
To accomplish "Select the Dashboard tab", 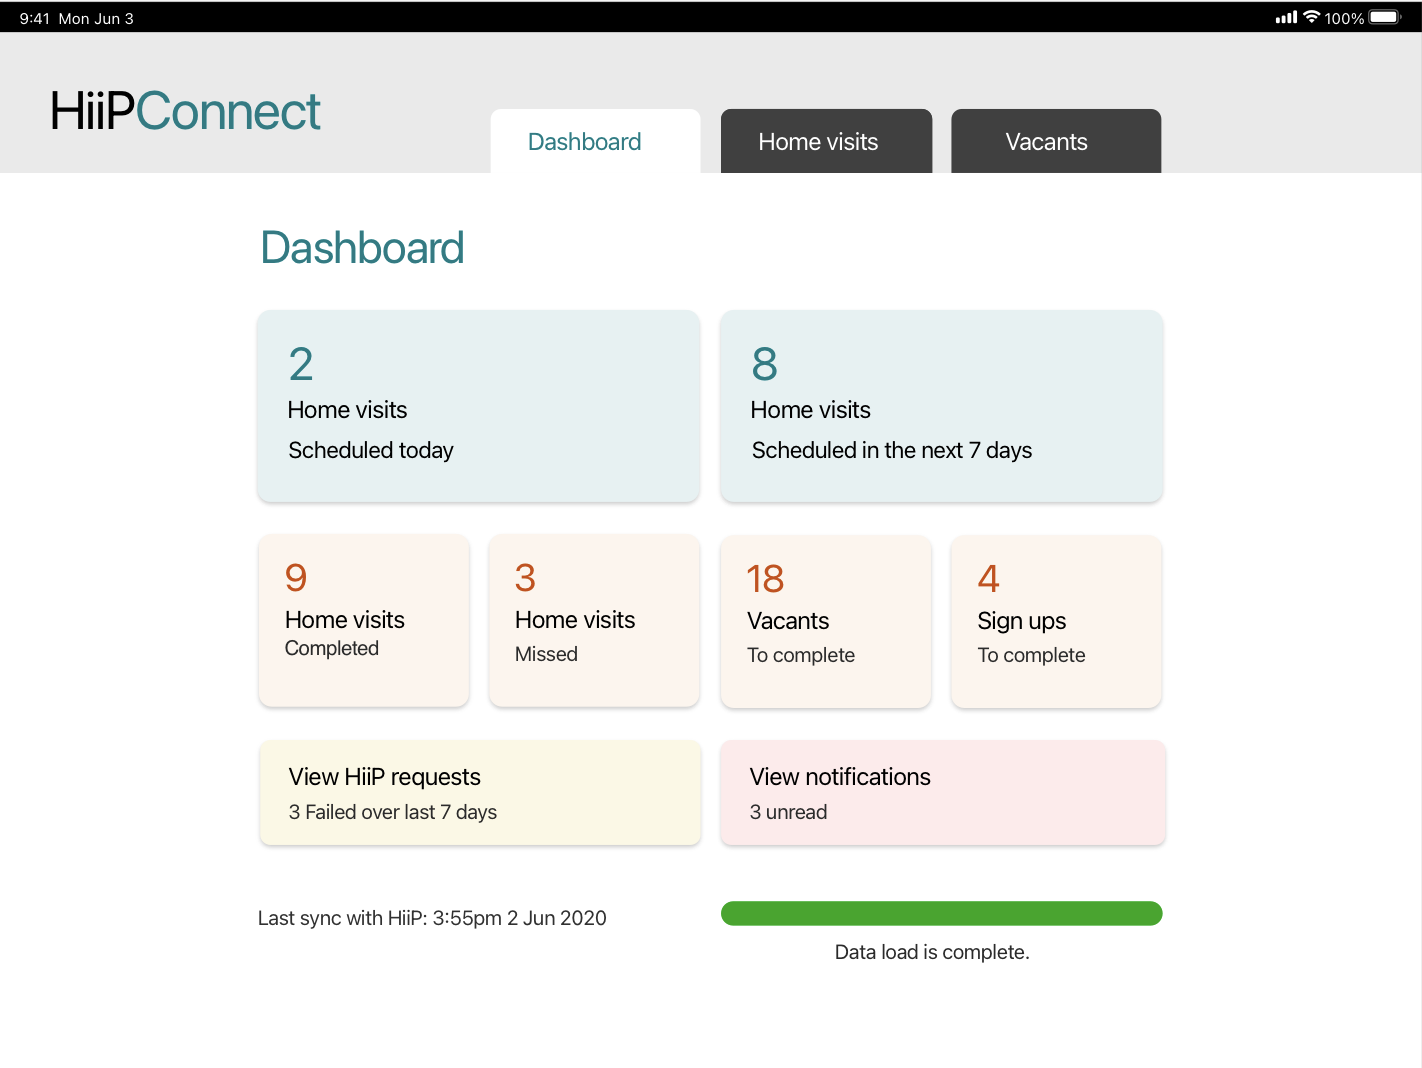I will tap(584, 141).
